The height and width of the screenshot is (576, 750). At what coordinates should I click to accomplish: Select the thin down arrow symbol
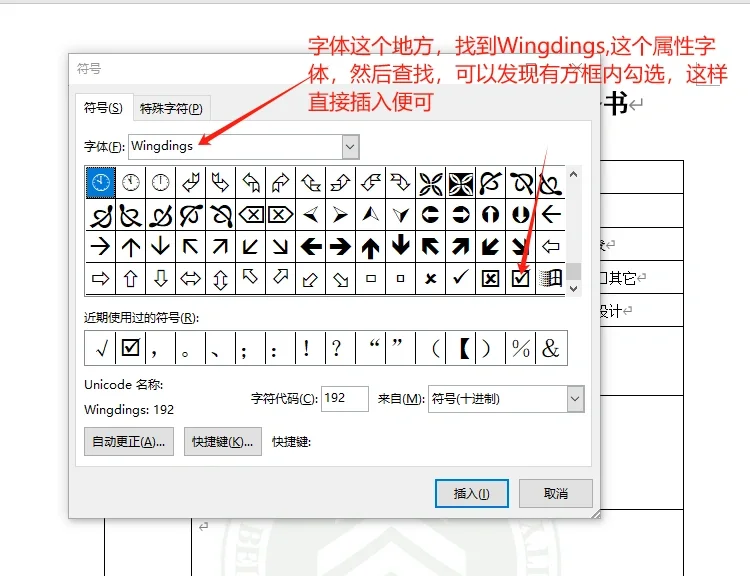[x=160, y=246]
